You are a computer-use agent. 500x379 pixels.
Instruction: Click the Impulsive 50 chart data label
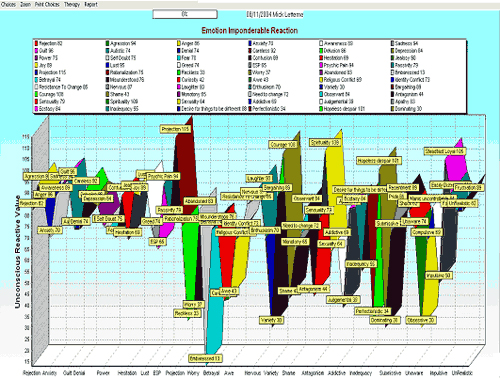(439, 275)
